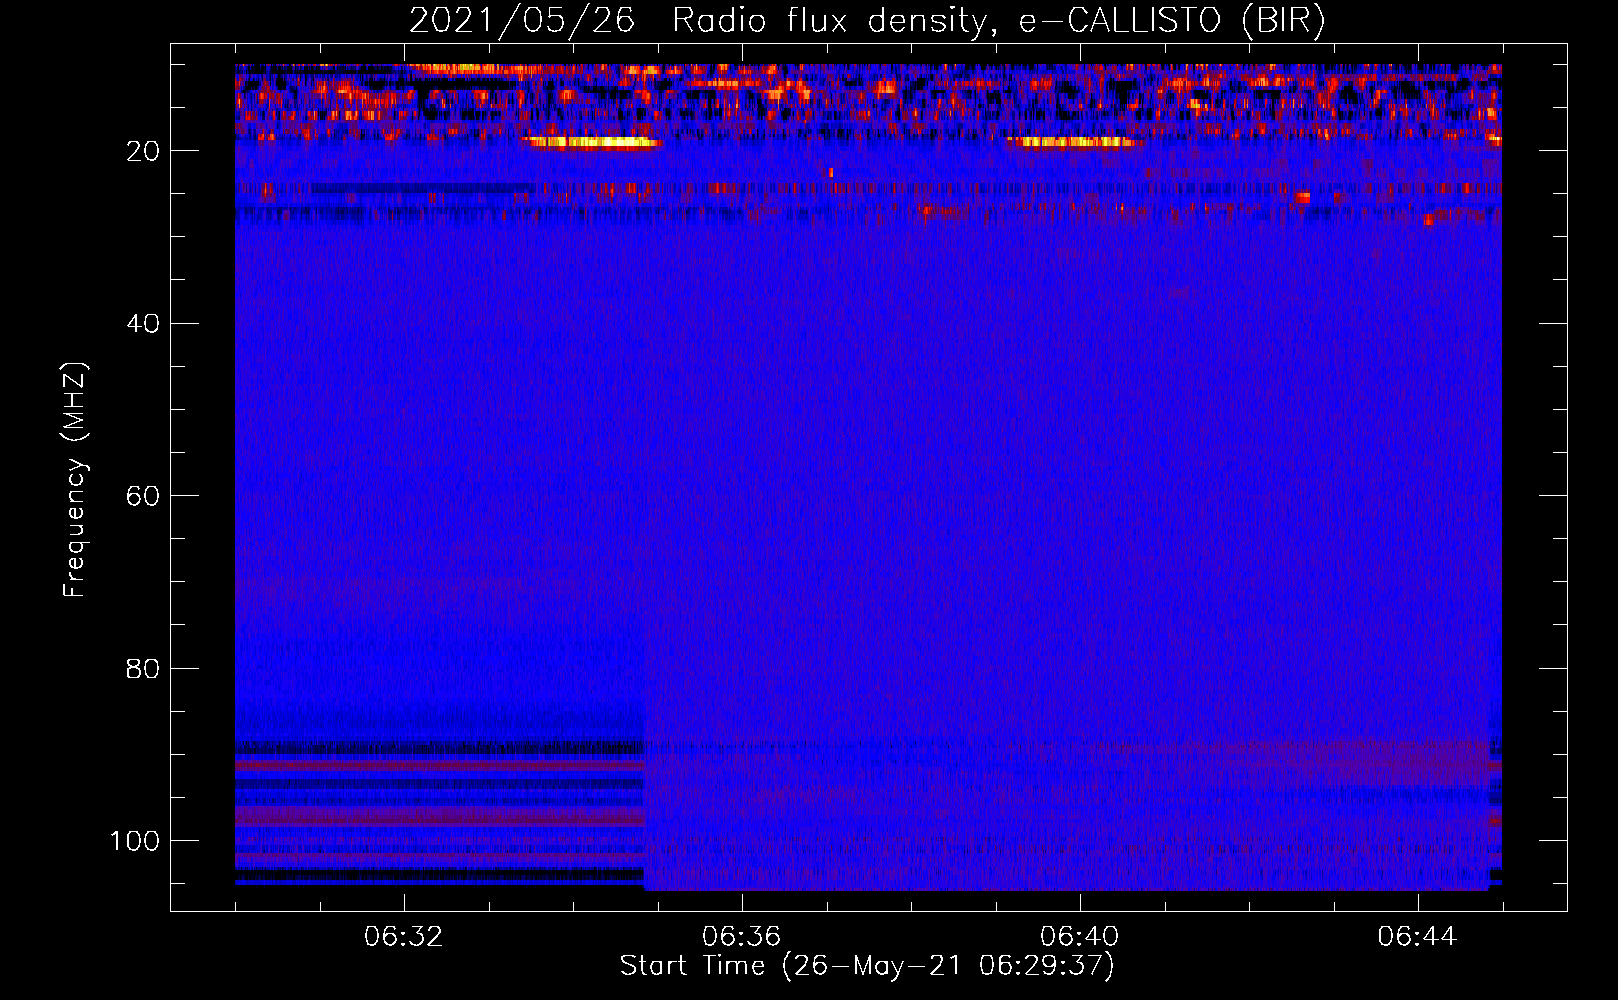Viewport: 1618px width, 1000px height.
Task: Click the 100 MHz frequency tick label
Action: 135,841
